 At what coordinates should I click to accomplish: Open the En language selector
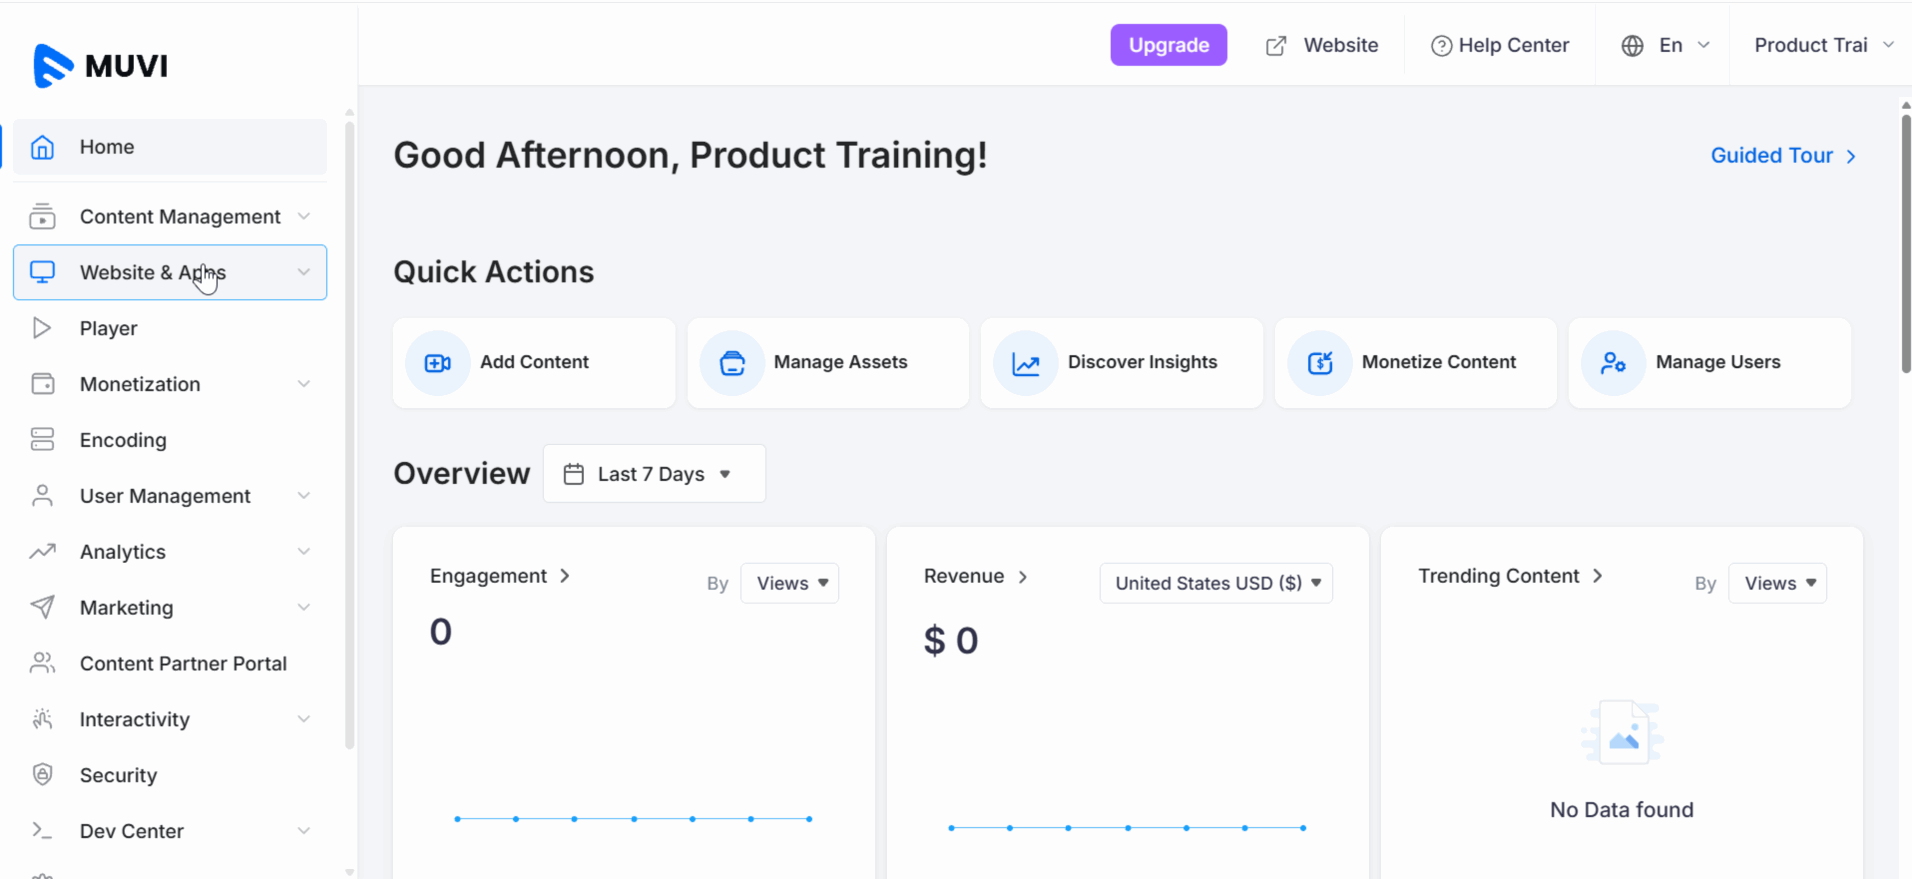point(1666,46)
